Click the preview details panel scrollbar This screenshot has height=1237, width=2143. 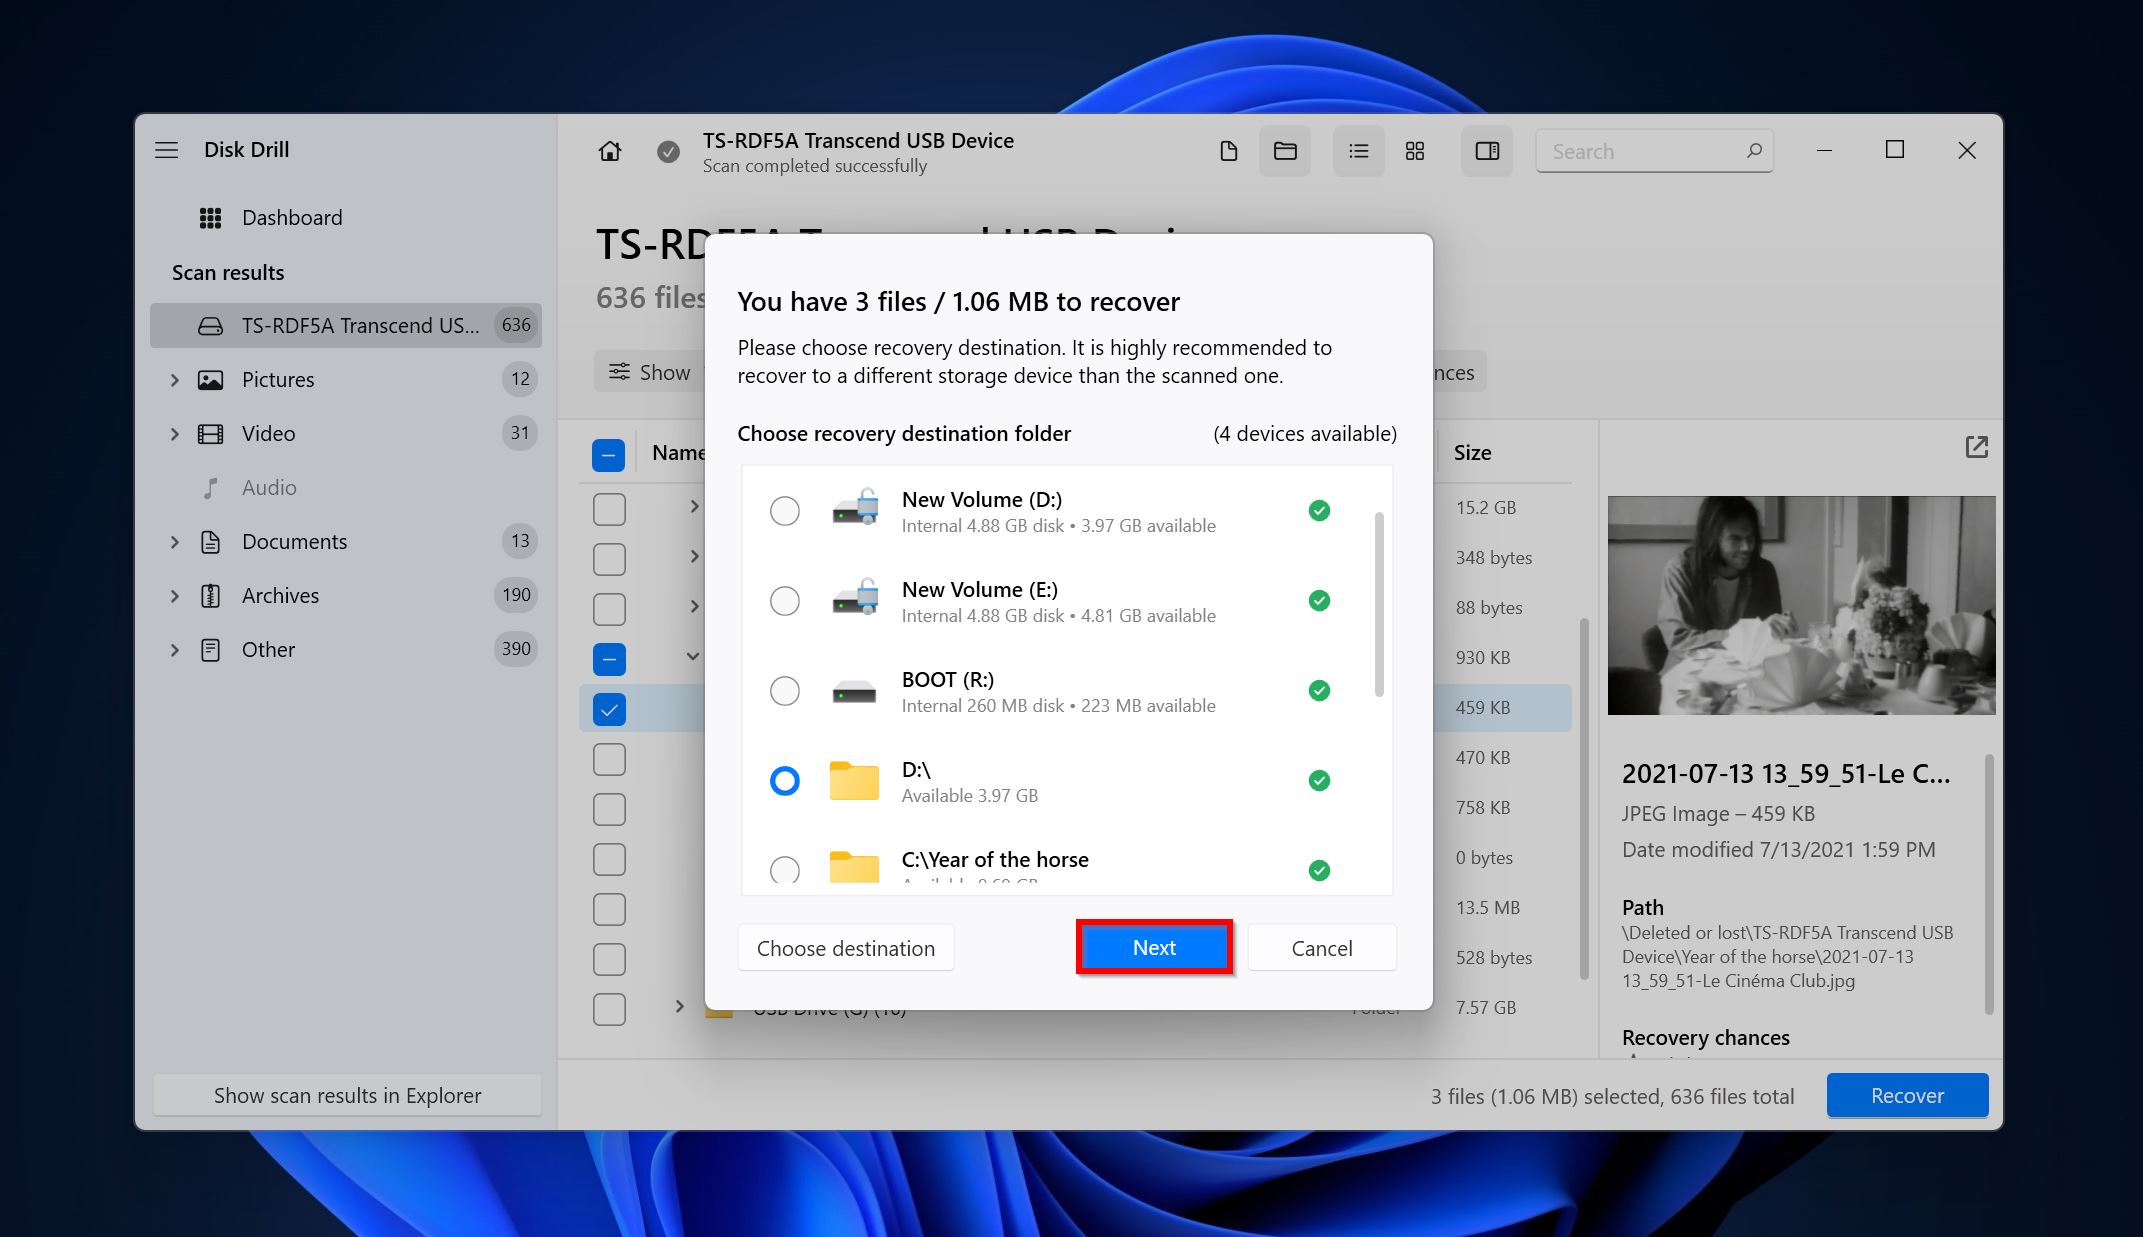click(x=1989, y=885)
